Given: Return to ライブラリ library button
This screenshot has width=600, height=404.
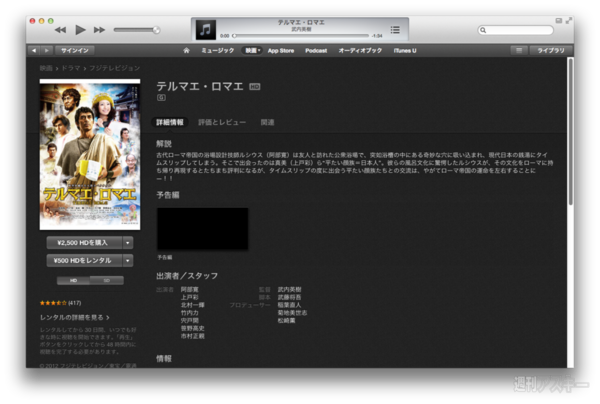Looking at the screenshot, I should [x=551, y=50].
